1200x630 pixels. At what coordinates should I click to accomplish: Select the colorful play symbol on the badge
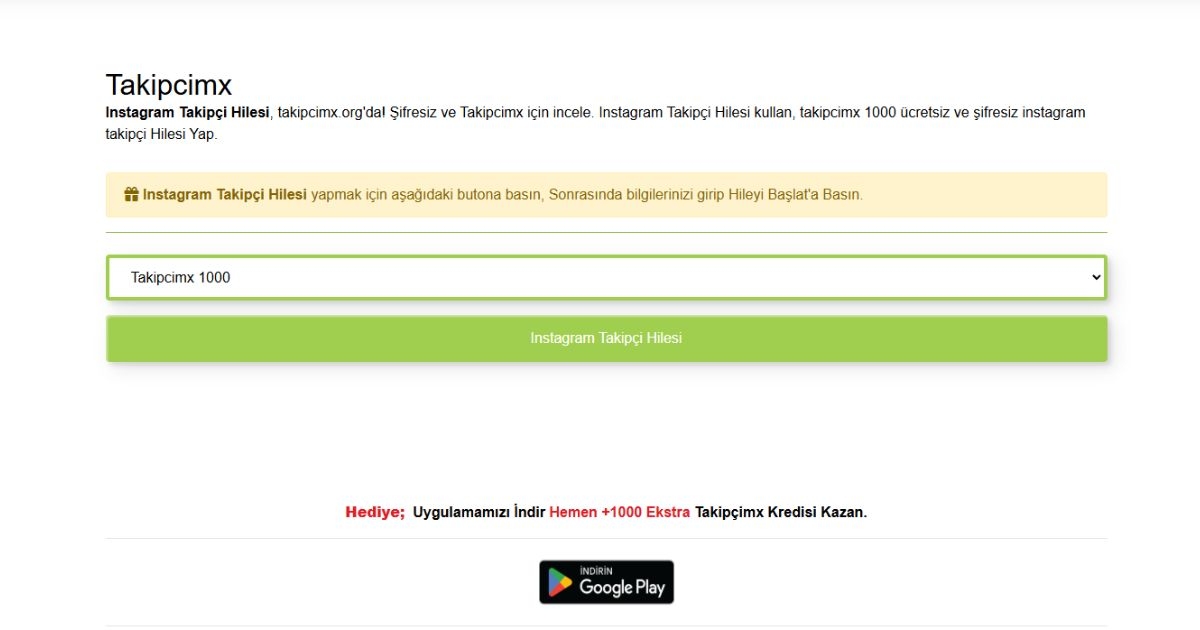(560, 581)
